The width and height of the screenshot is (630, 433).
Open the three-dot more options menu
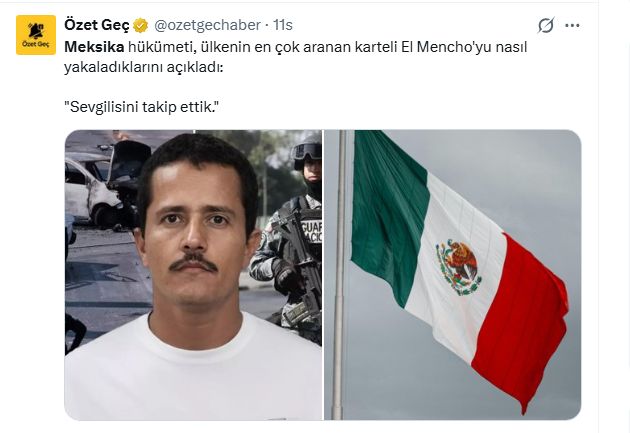pos(572,25)
